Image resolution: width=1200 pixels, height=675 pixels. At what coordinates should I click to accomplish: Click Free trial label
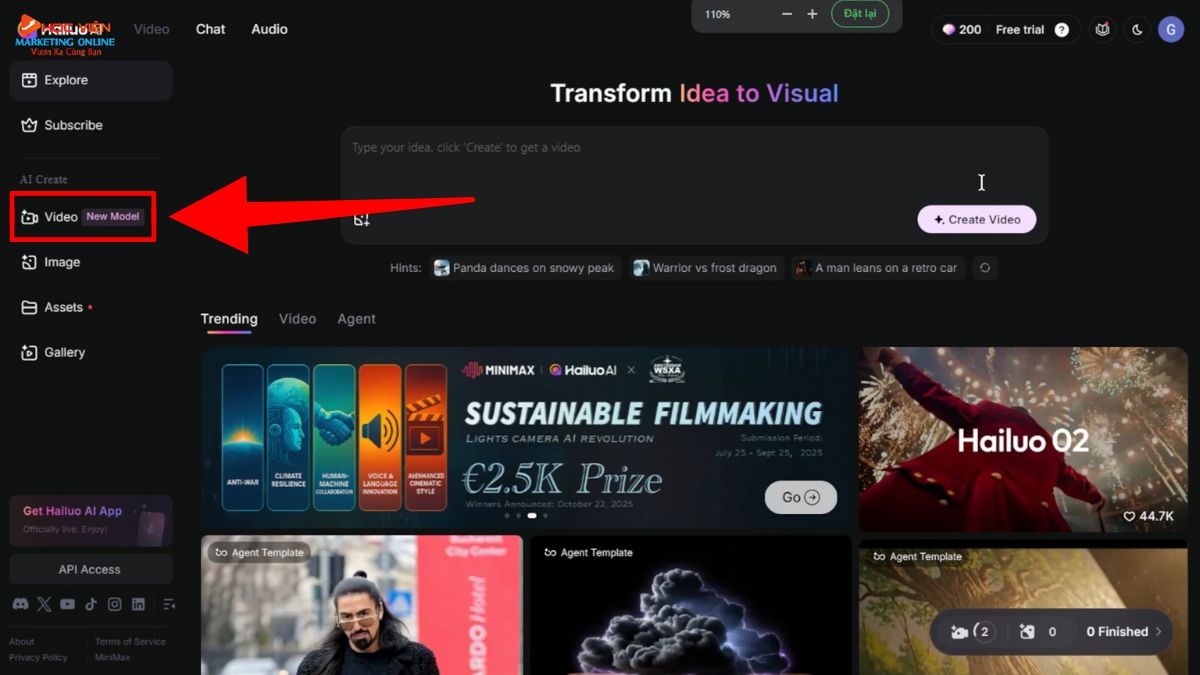1020,30
